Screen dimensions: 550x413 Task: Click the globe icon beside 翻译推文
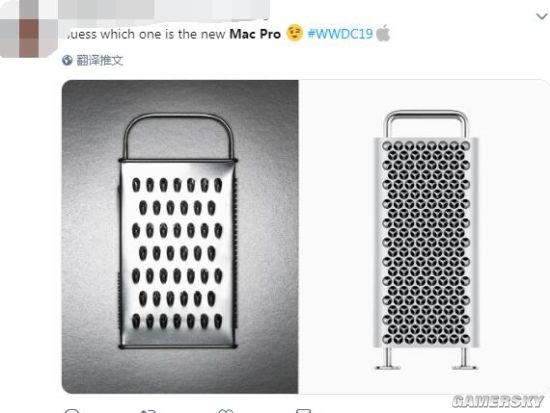(x=67, y=60)
